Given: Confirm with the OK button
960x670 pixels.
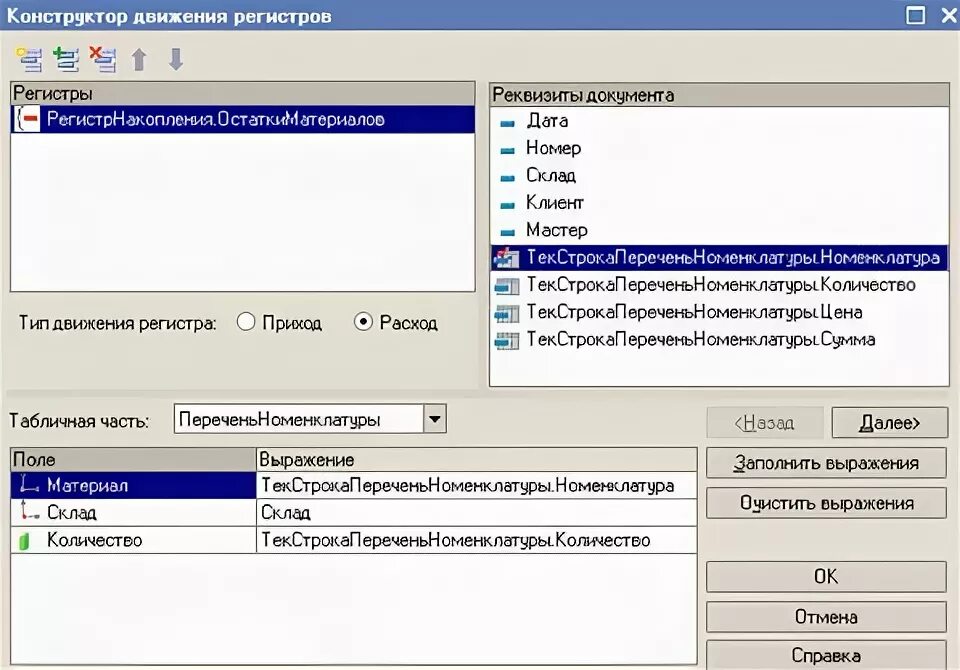Looking at the screenshot, I should point(826,576).
